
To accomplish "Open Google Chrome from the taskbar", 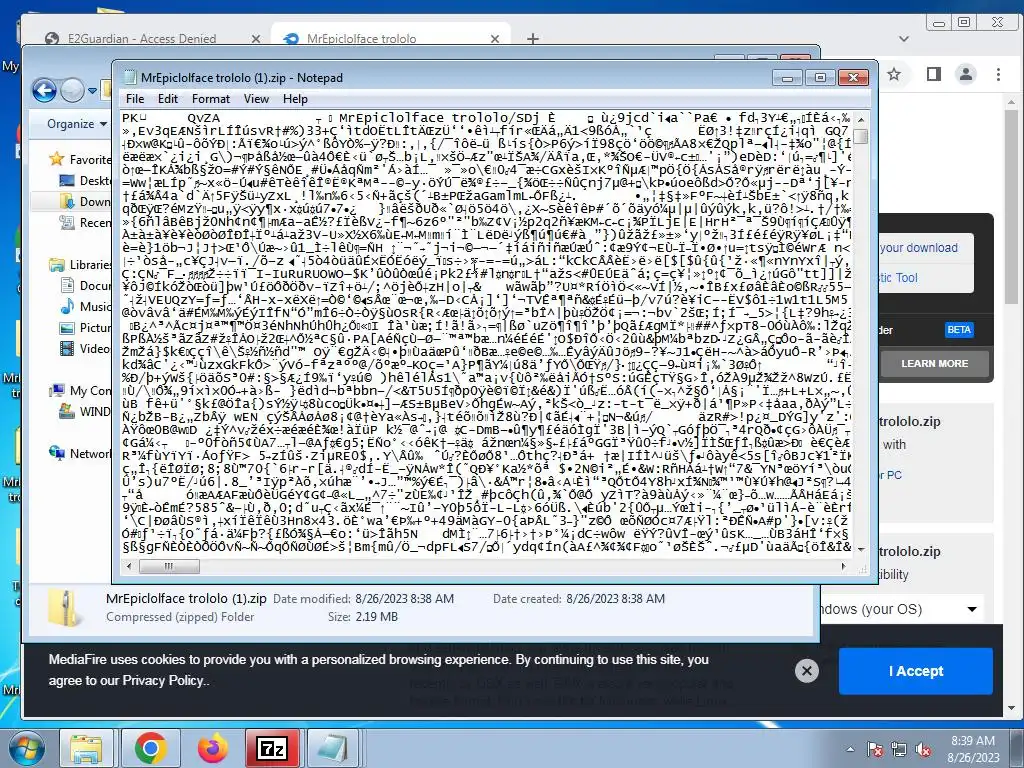I will click(150, 748).
